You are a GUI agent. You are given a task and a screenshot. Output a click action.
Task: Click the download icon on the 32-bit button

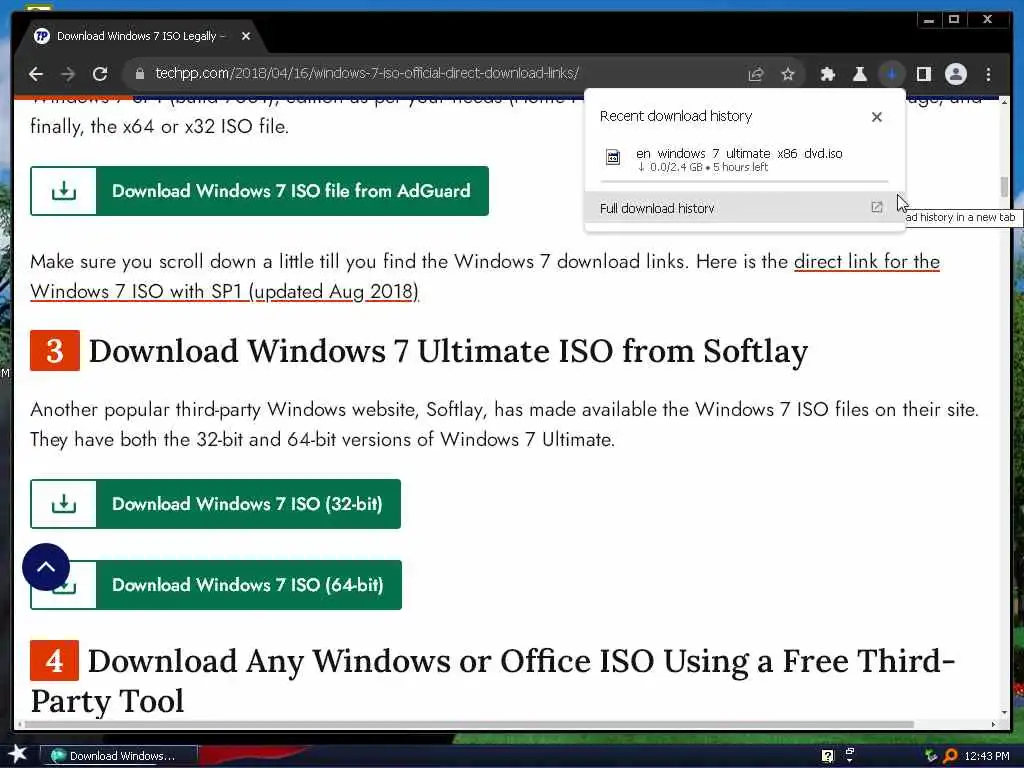pyautogui.click(x=64, y=504)
